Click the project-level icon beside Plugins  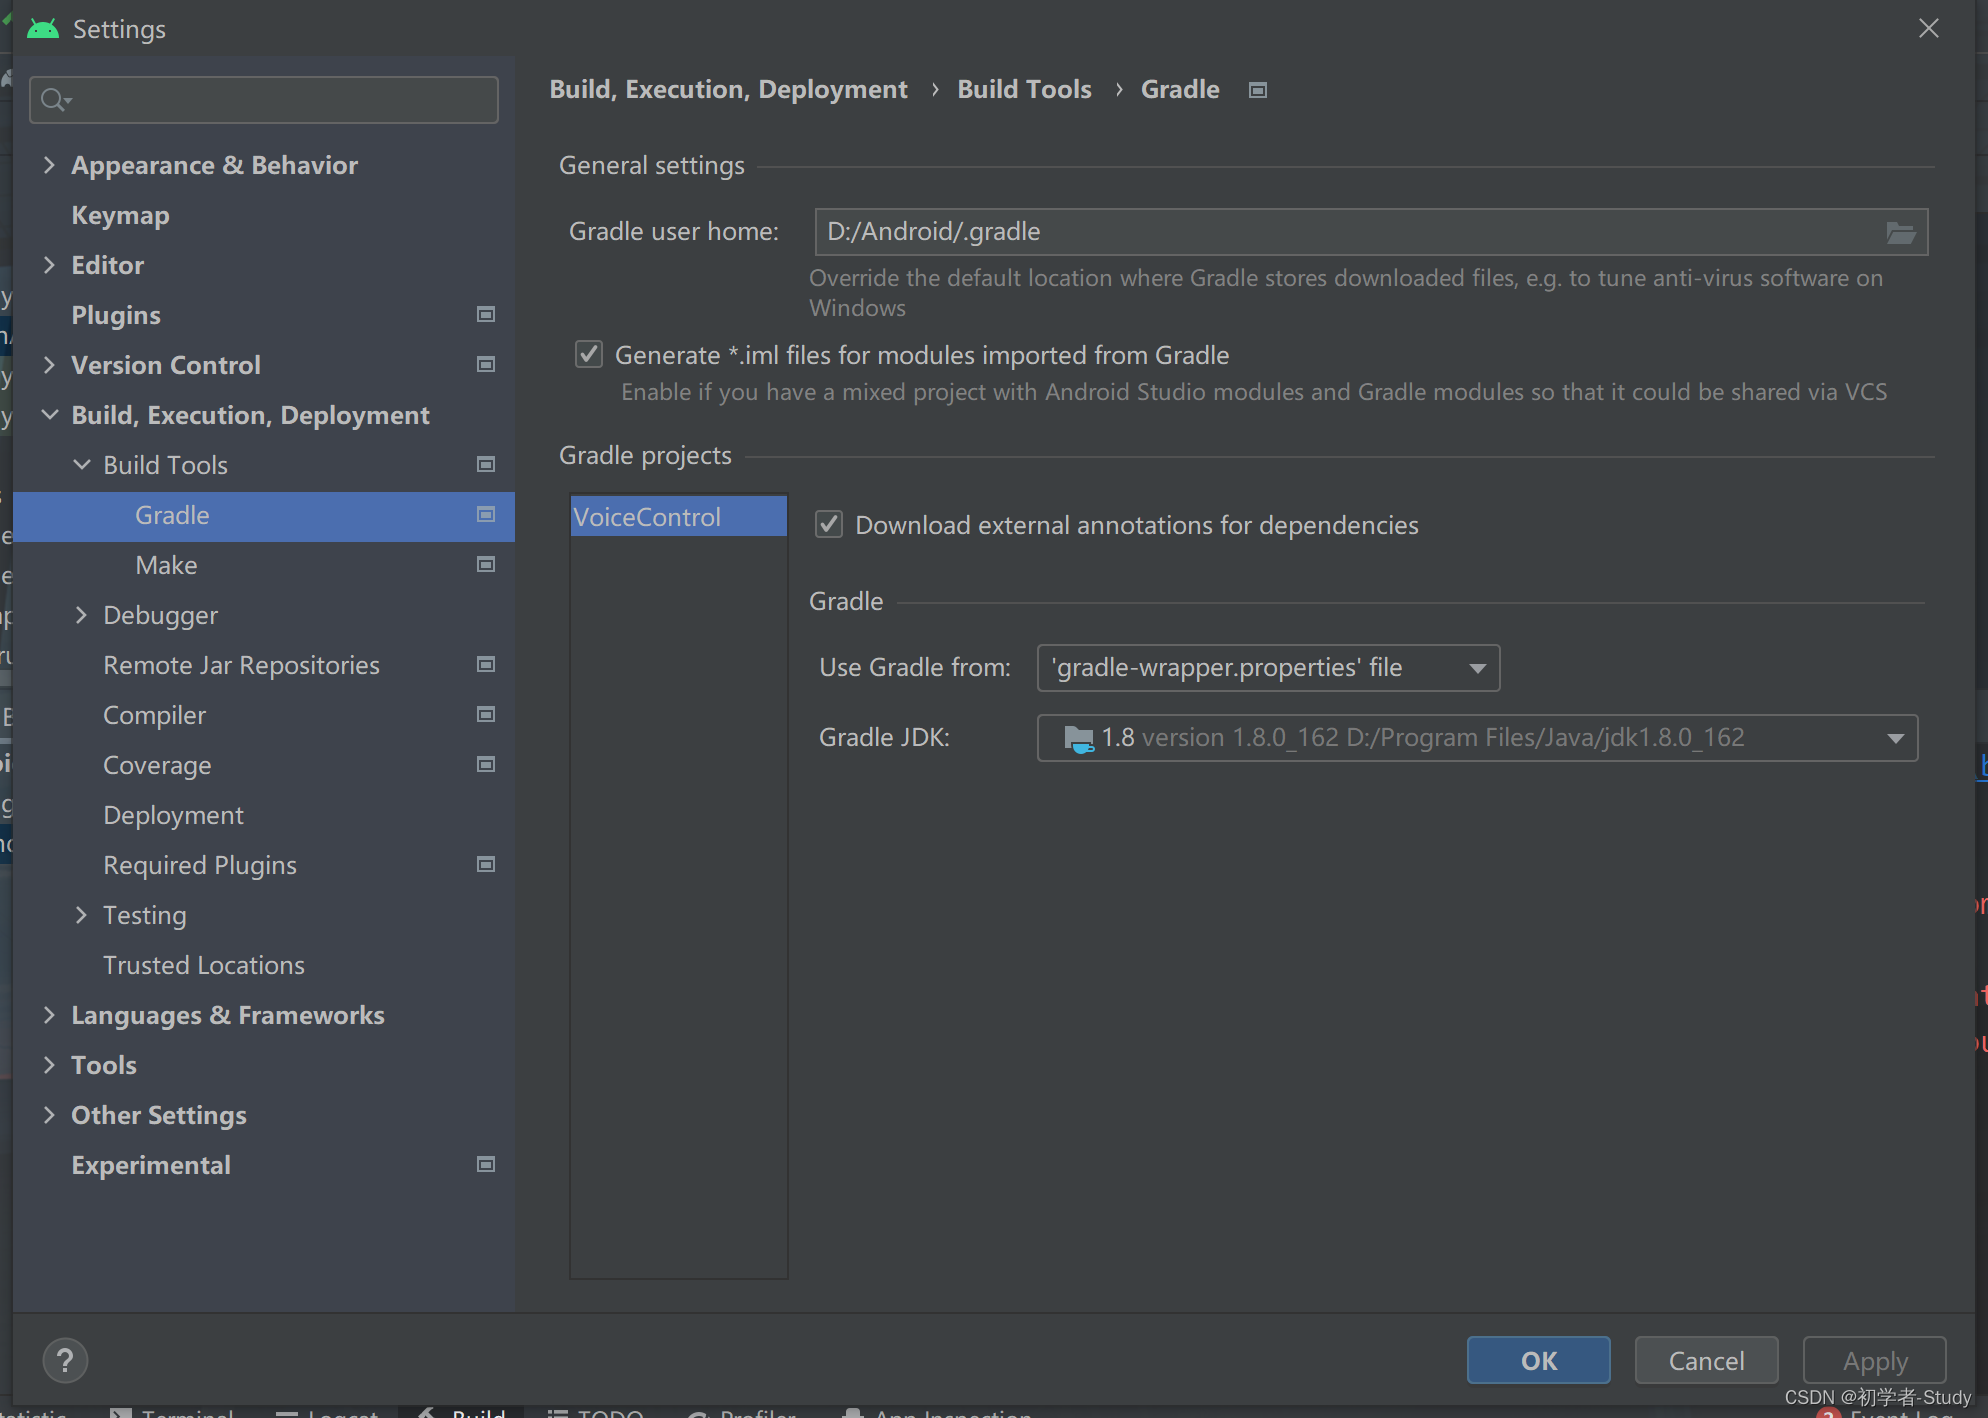point(486,315)
